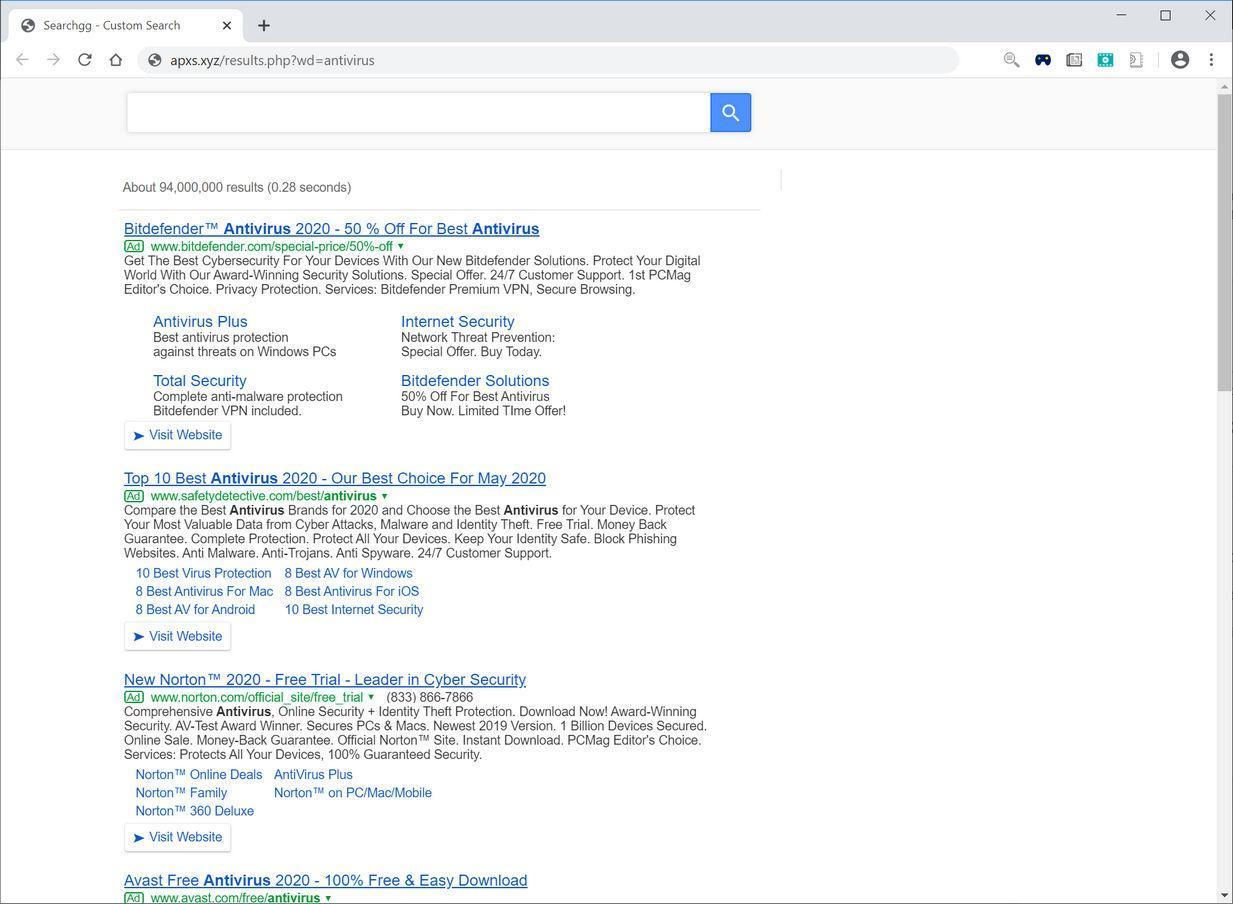Click the teal extension icon

(1105, 60)
